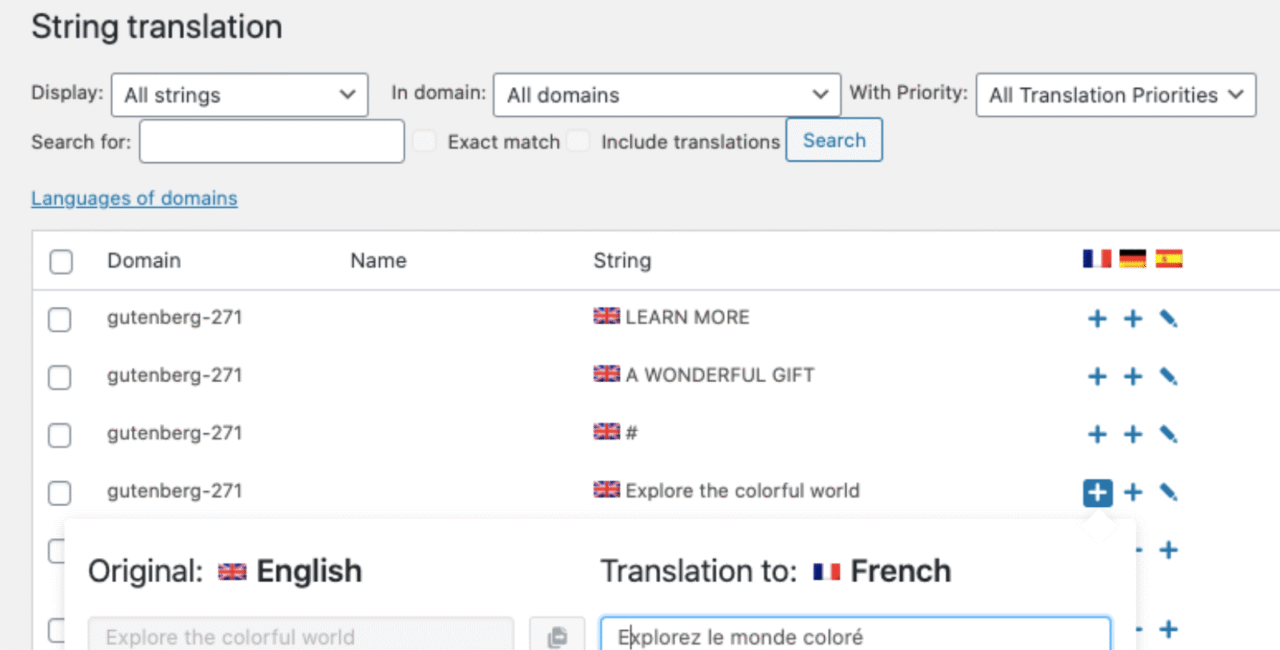Add French translation for LEARN MORE
Image resolution: width=1280 pixels, height=650 pixels.
pos(1097,319)
